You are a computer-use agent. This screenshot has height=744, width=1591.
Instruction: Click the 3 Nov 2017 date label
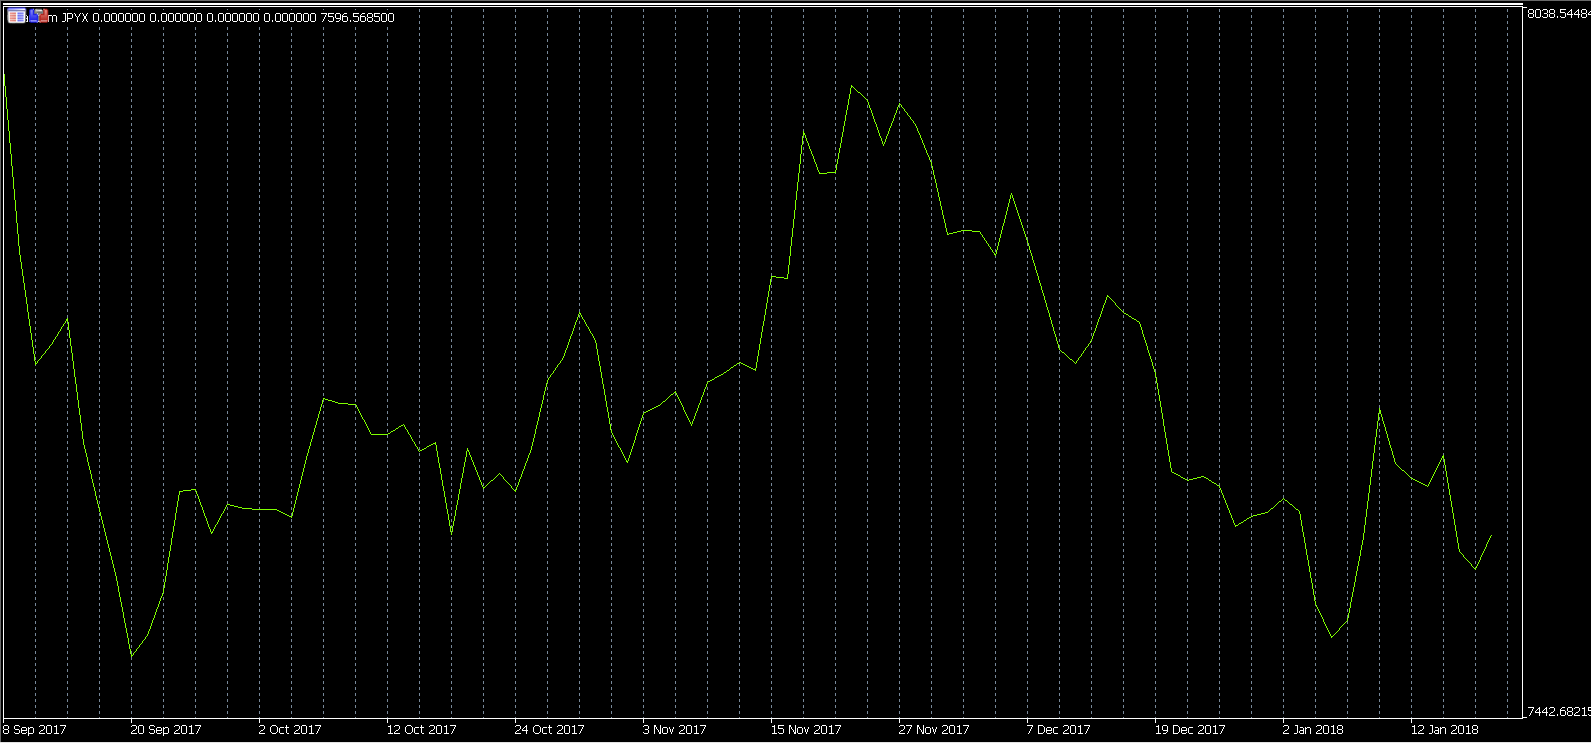pos(677,730)
